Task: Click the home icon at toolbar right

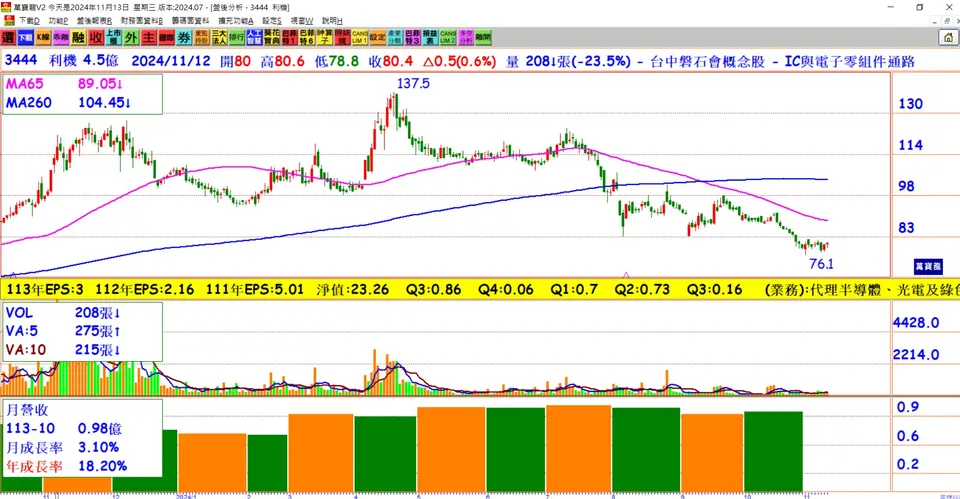Action: coord(948,37)
